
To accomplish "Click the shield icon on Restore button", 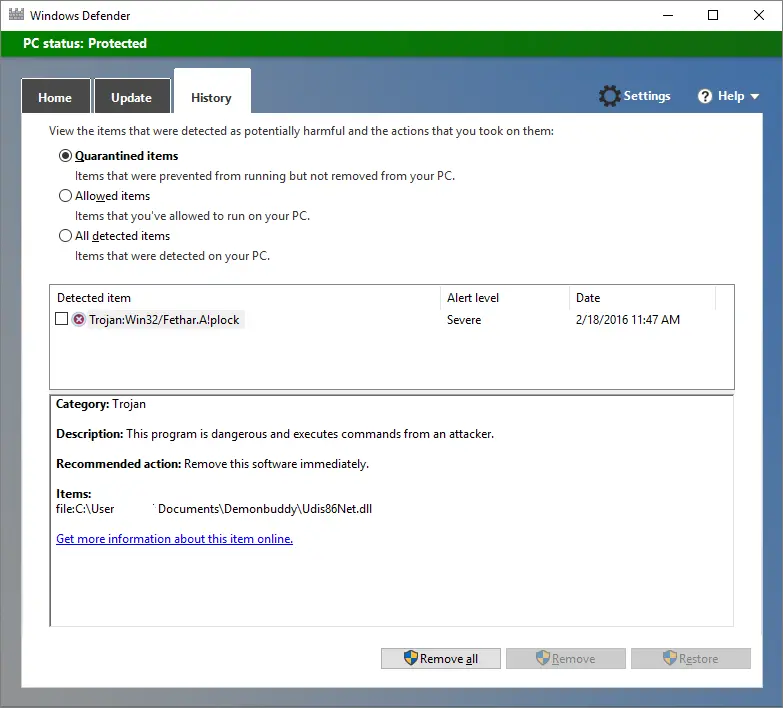I will (x=669, y=658).
